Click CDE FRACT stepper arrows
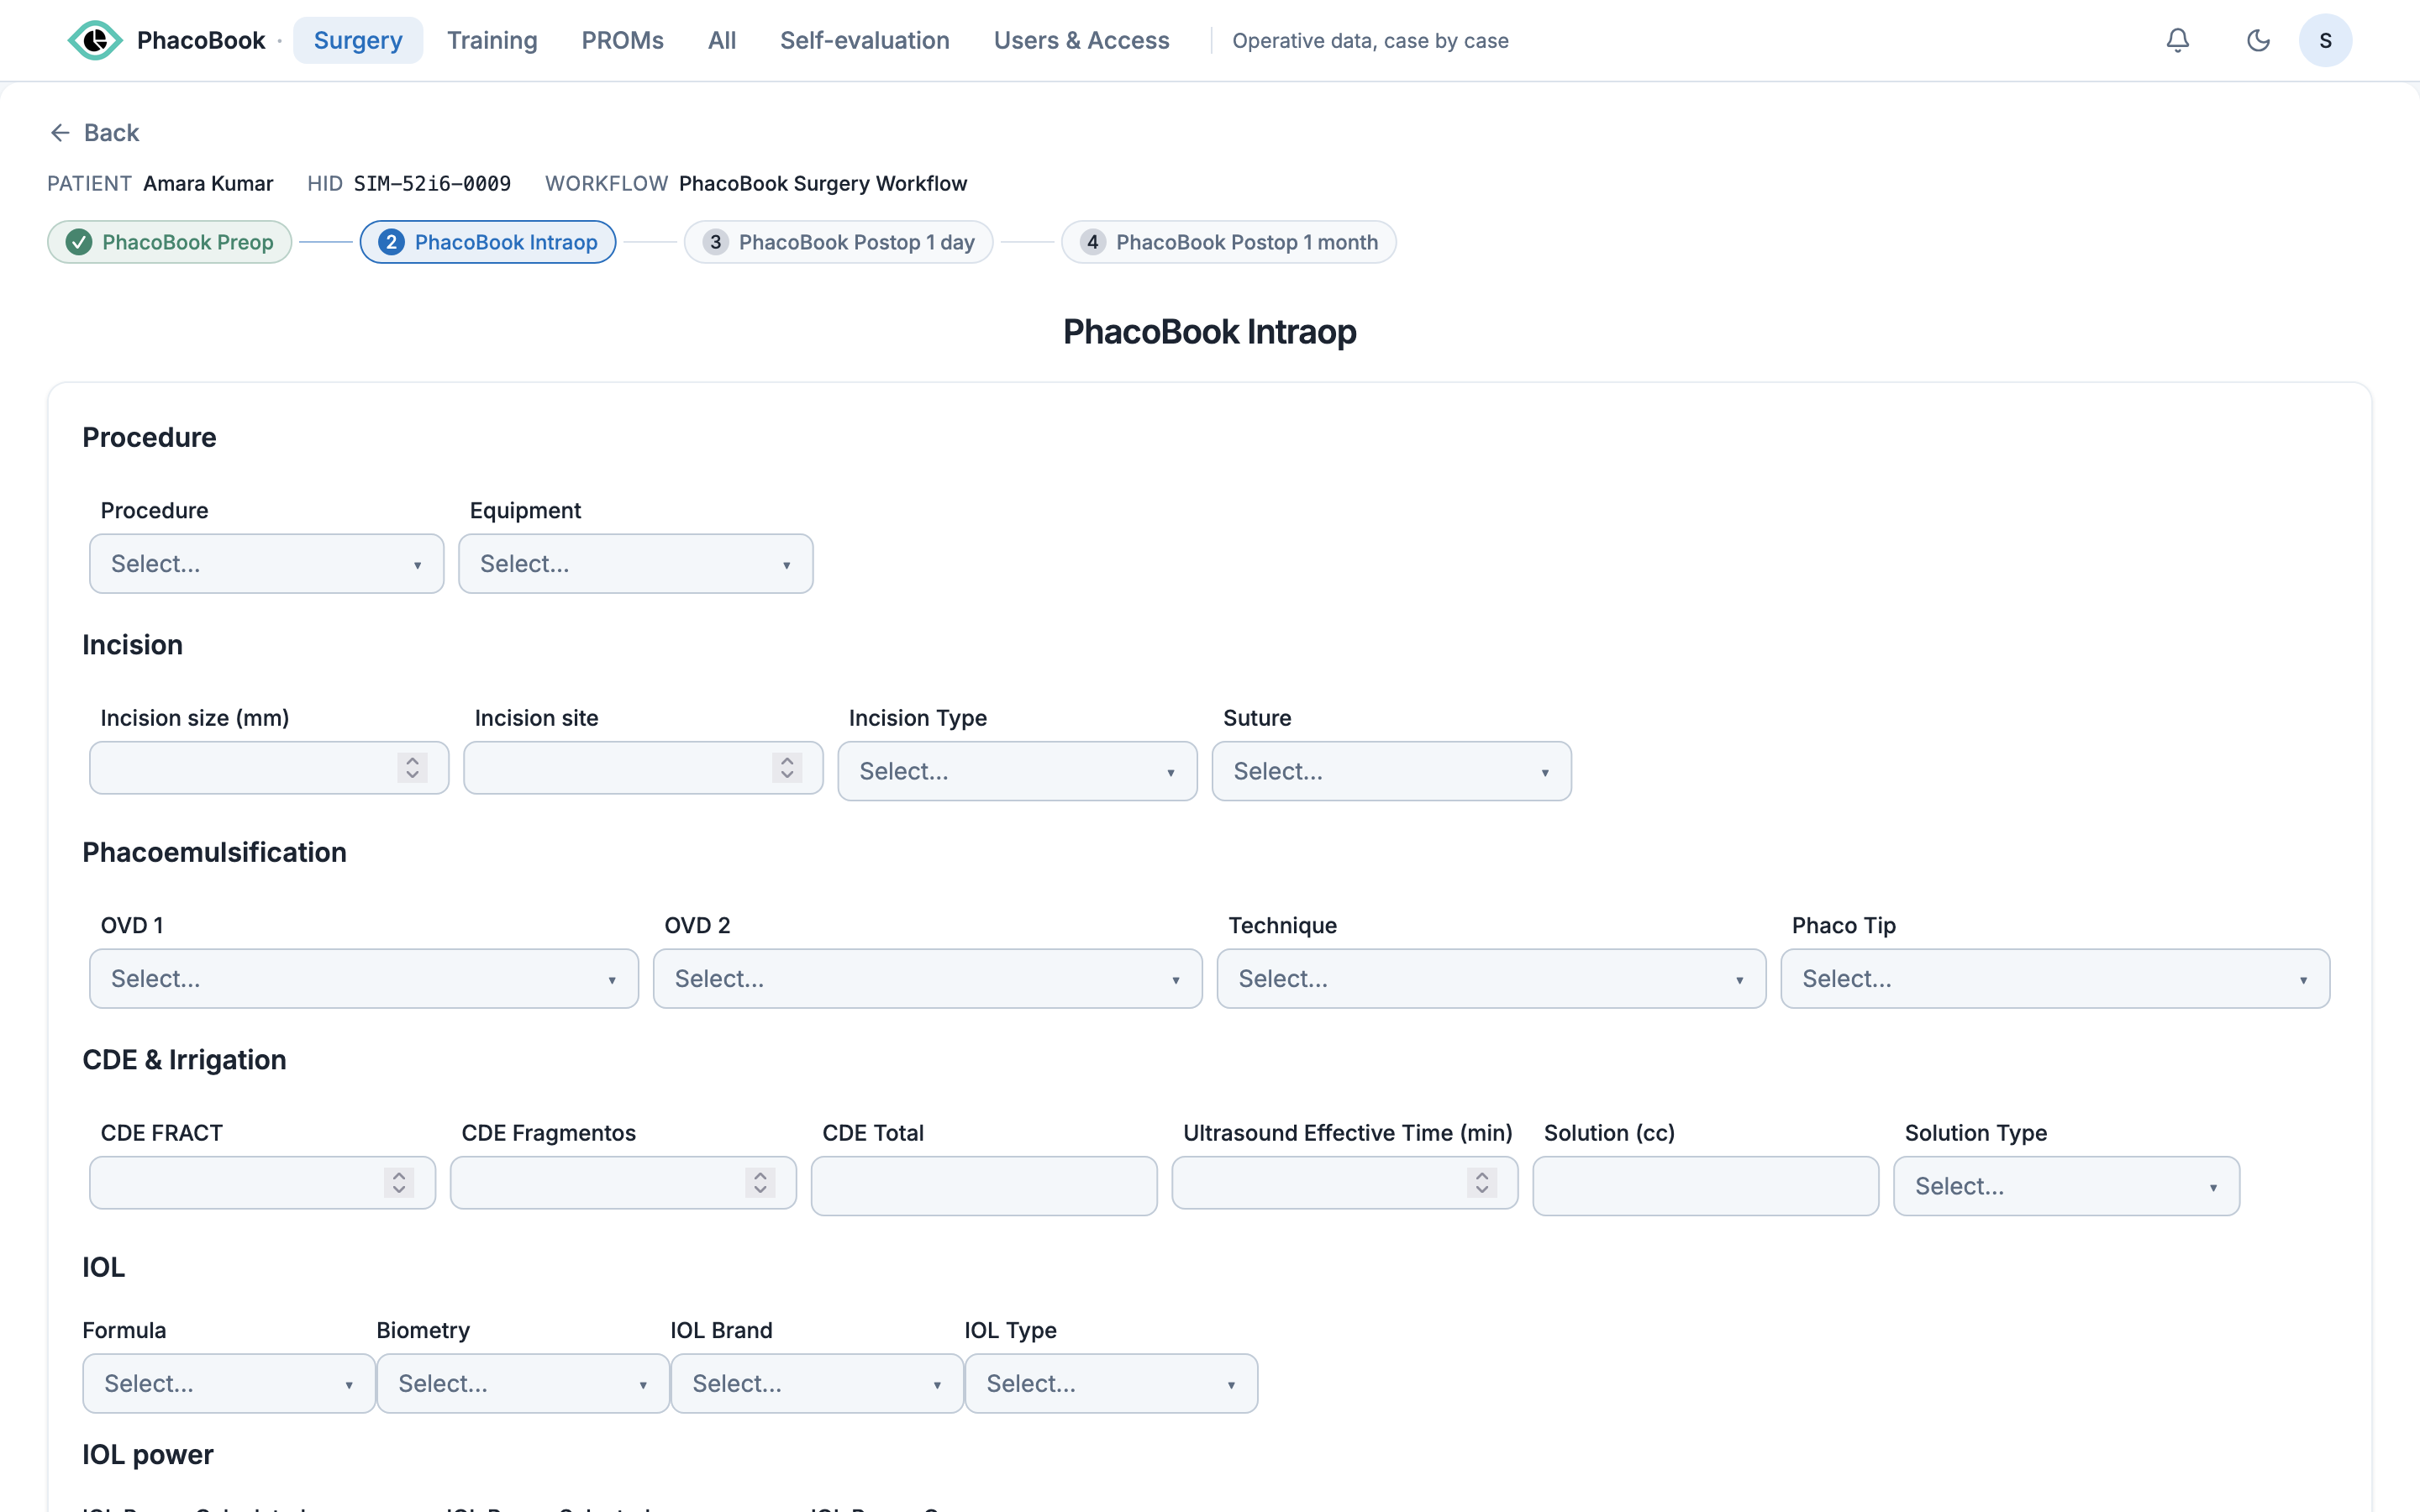Image resolution: width=2420 pixels, height=1512 pixels. [399, 1183]
